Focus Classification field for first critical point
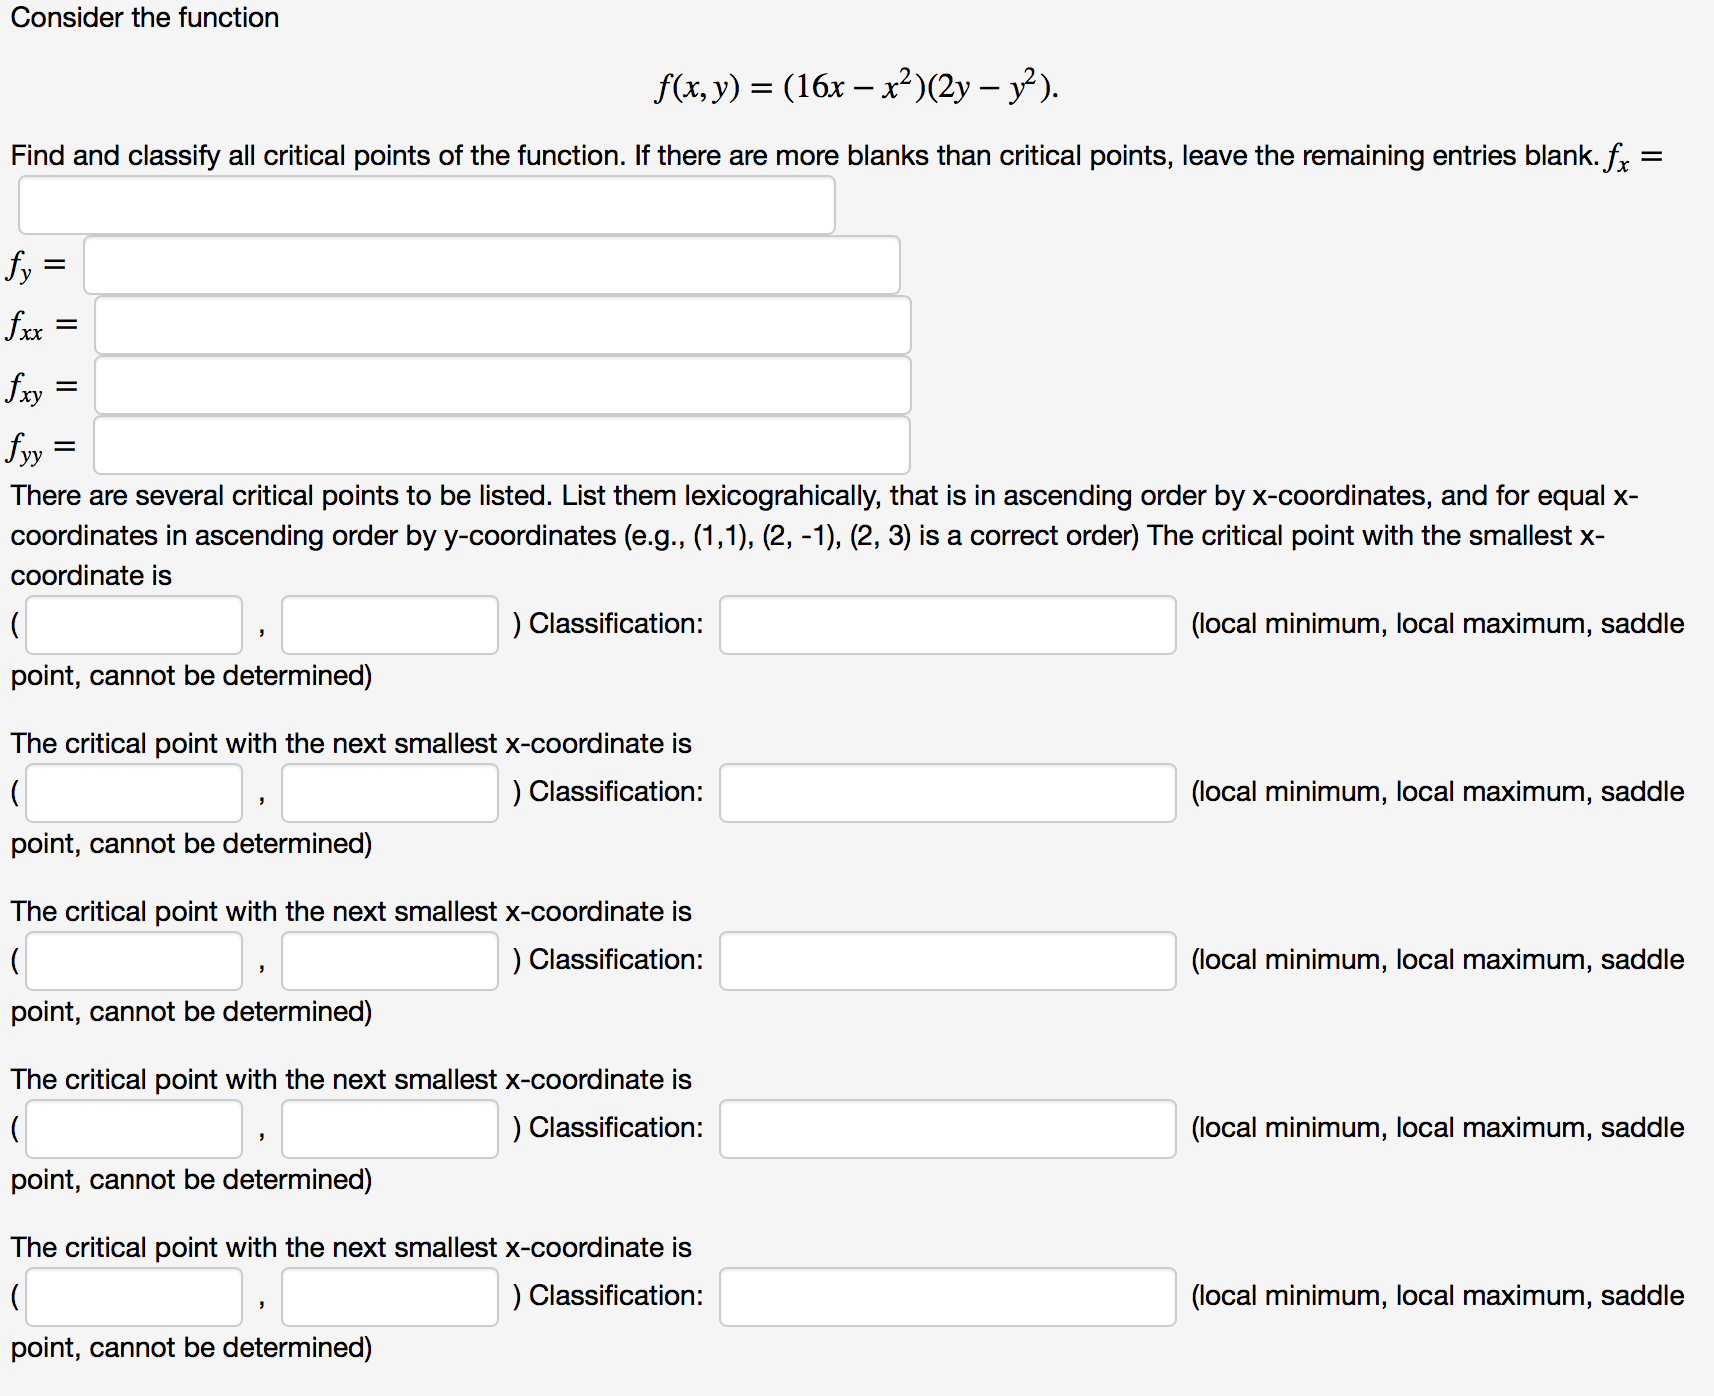Screen dimensions: 1714x1396 point(947,625)
